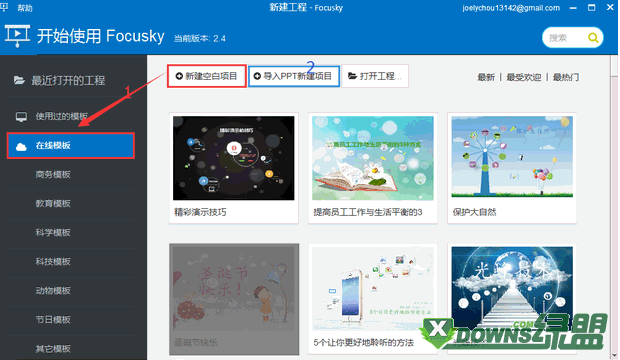Select 其它模板 category
The width and height of the screenshot is (620, 360).
tap(53, 349)
